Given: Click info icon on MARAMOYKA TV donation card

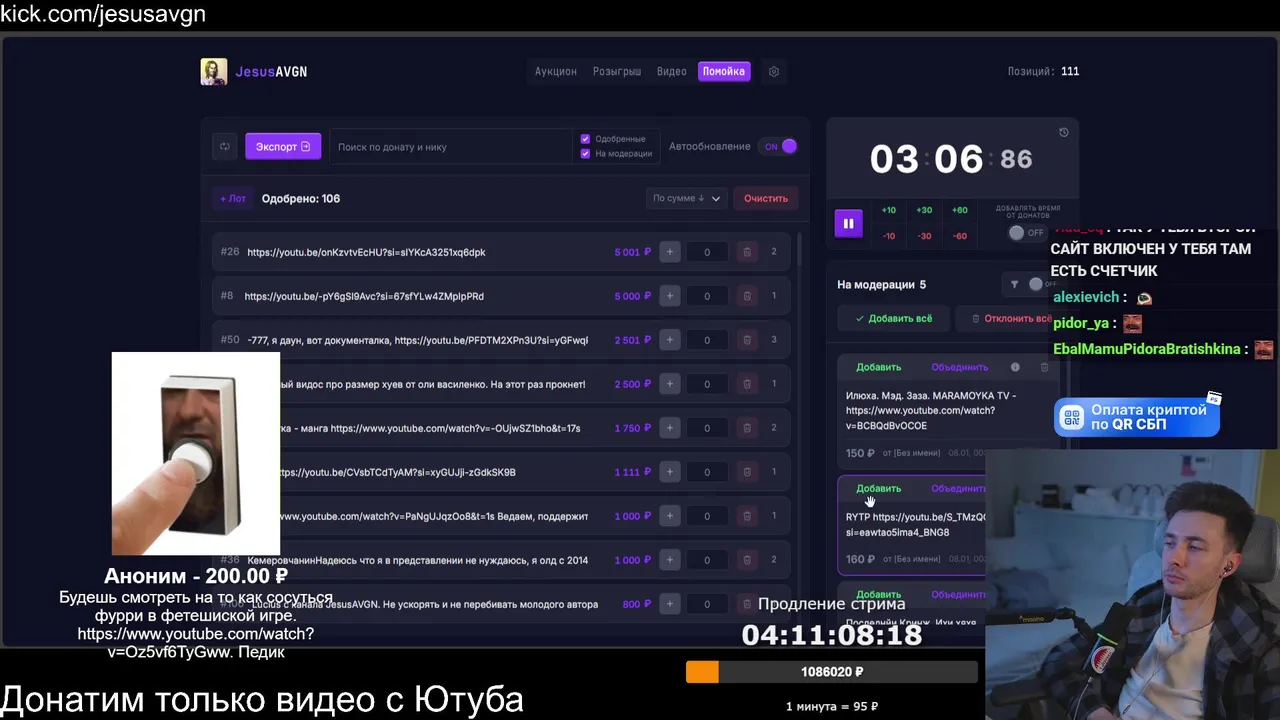Looking at the screenshot, I should [x=1015, y=367].
